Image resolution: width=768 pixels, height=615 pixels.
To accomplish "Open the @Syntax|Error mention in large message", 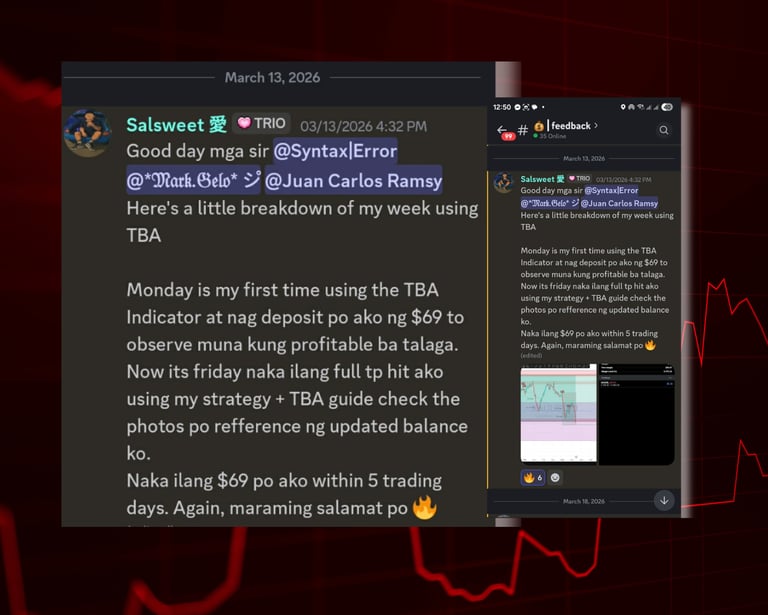I will [336, 151].
